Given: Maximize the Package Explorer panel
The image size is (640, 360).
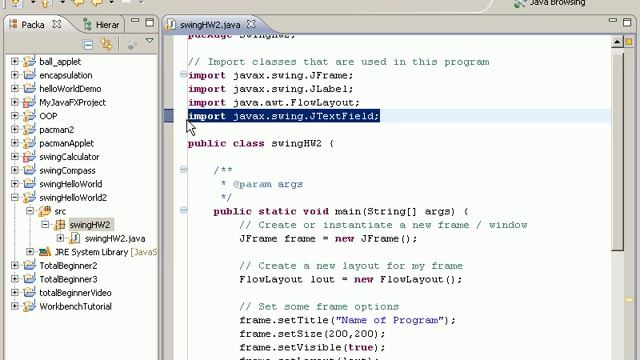Looking at the screenshot, I should coord(149,22).
